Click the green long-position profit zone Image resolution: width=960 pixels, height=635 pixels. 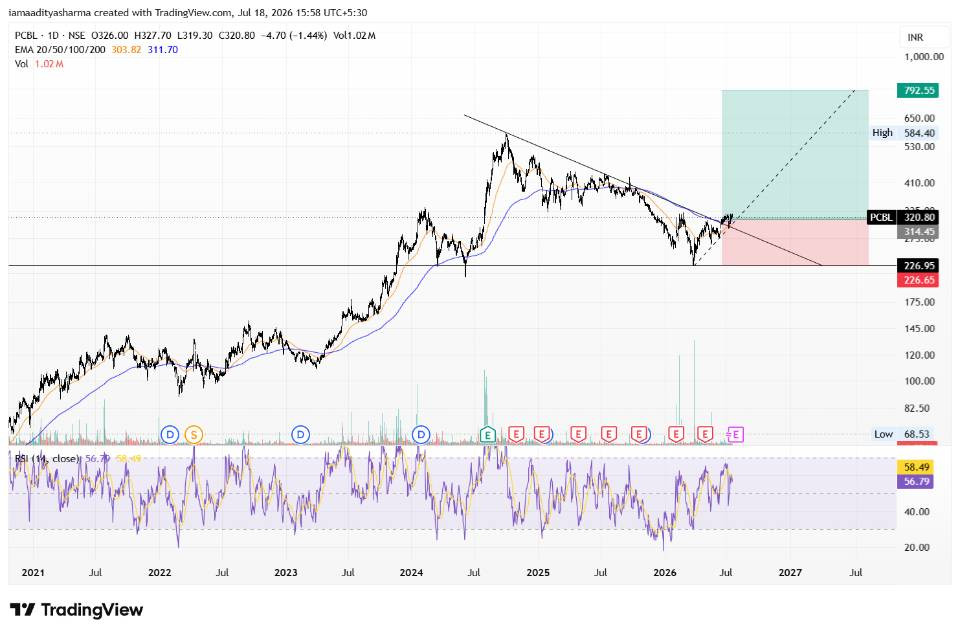(795, 154)
